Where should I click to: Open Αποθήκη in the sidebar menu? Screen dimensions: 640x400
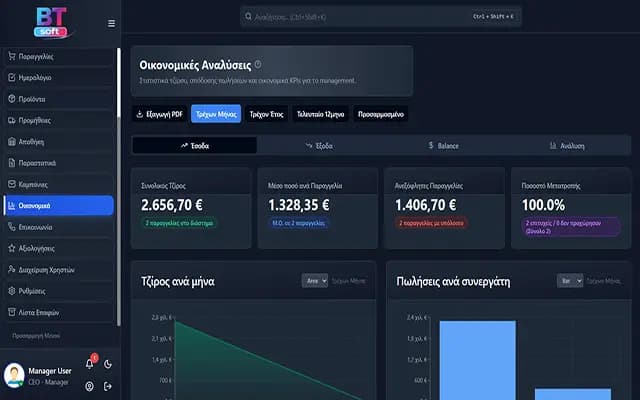coord(58,142)
